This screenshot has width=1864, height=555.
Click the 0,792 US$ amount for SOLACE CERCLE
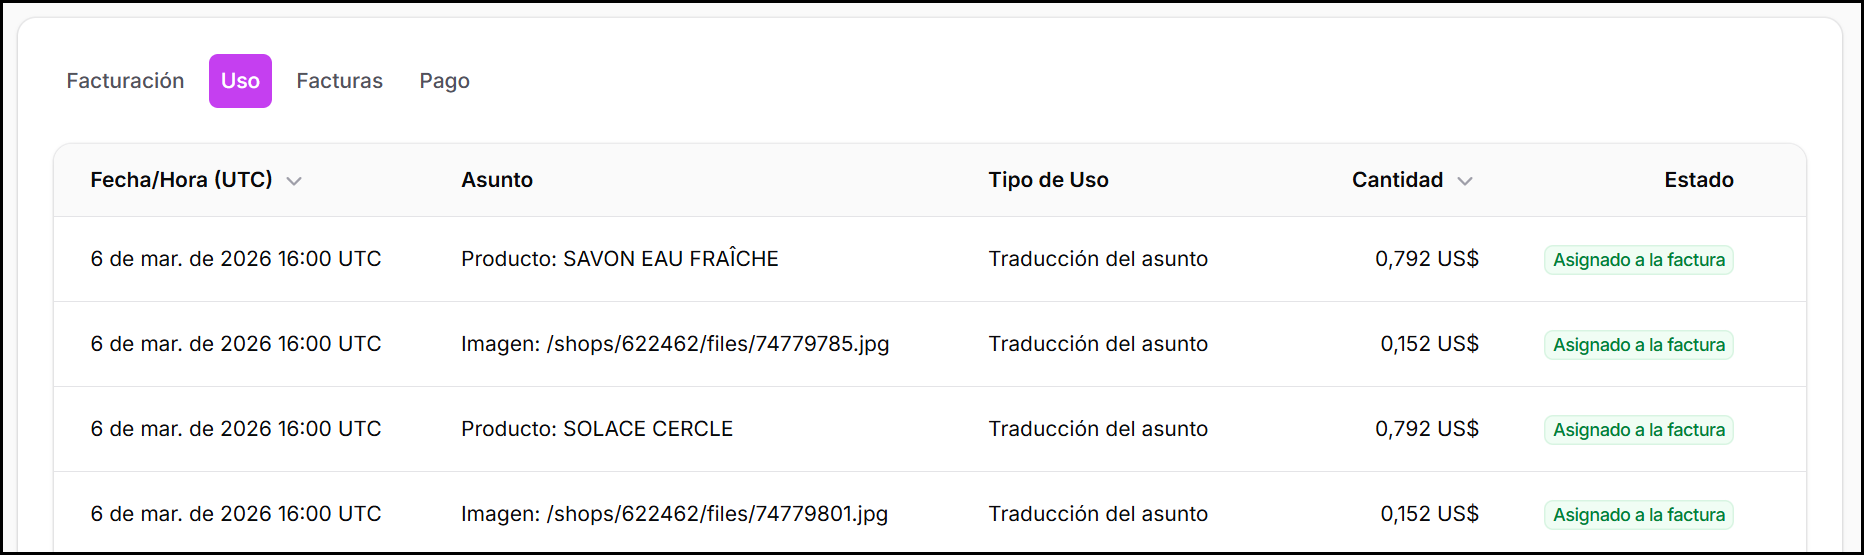[x=1426, y=429]
